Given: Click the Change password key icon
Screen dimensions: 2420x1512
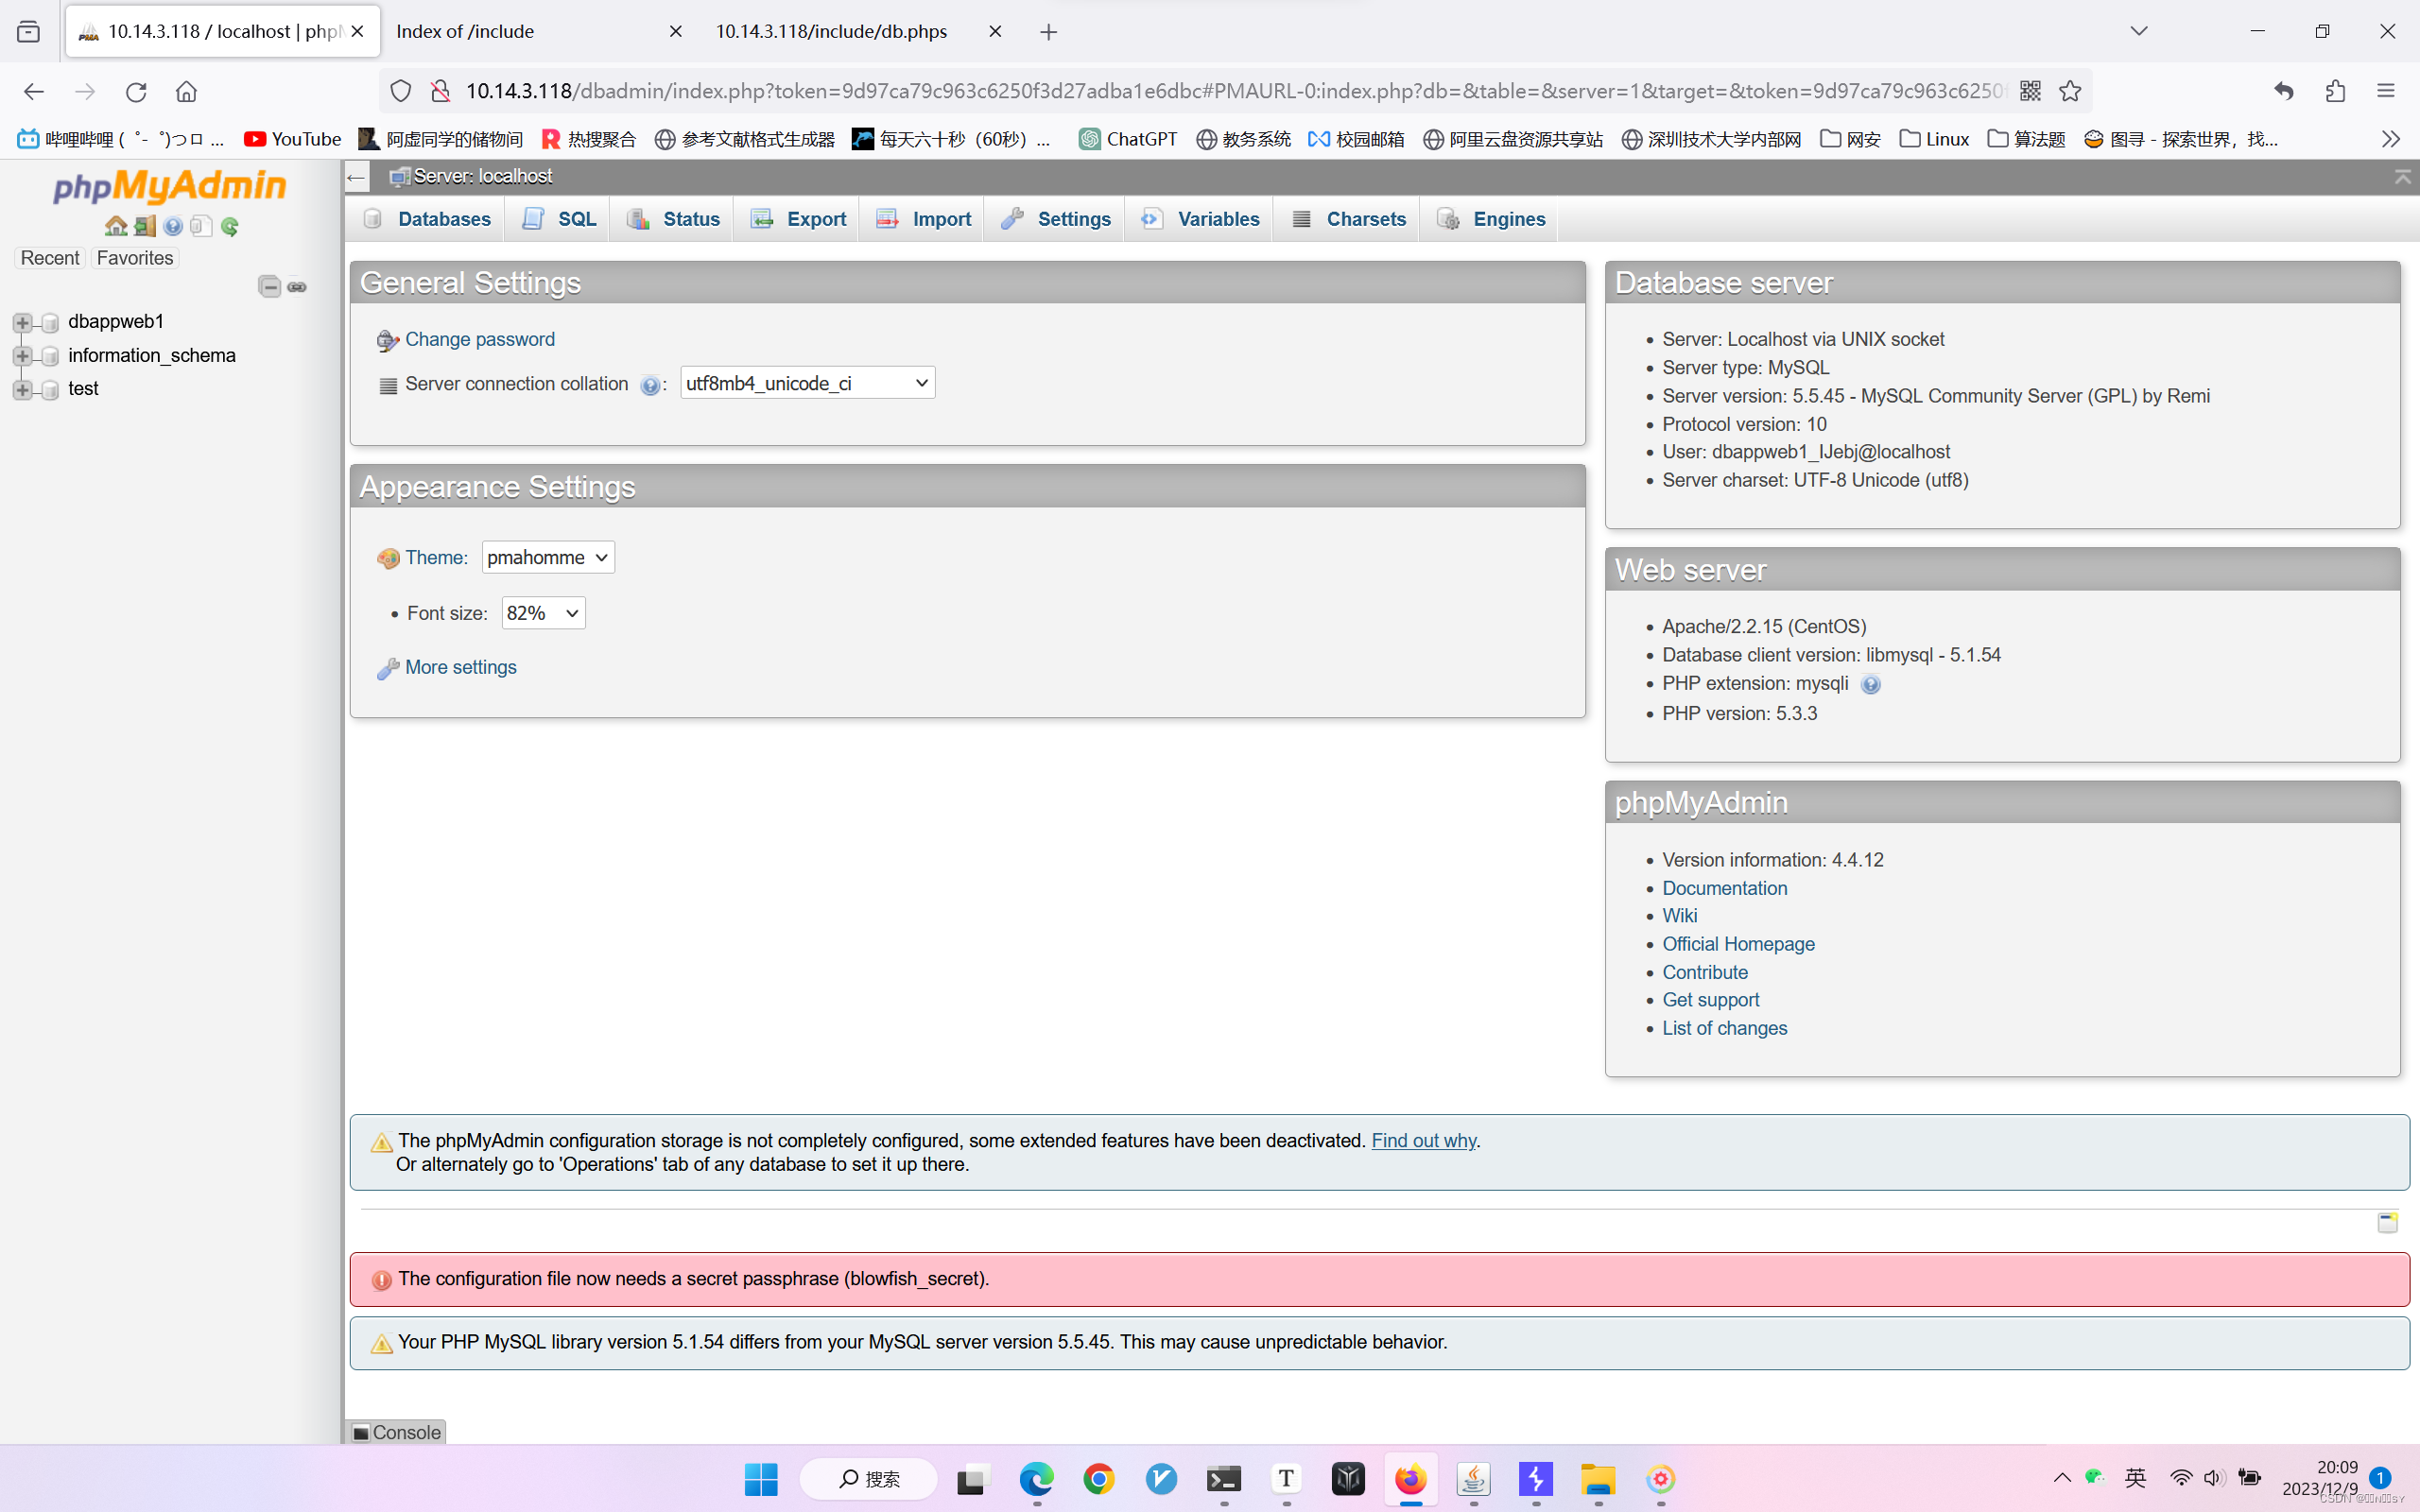Looking at the screenshot, I should 387,340.
